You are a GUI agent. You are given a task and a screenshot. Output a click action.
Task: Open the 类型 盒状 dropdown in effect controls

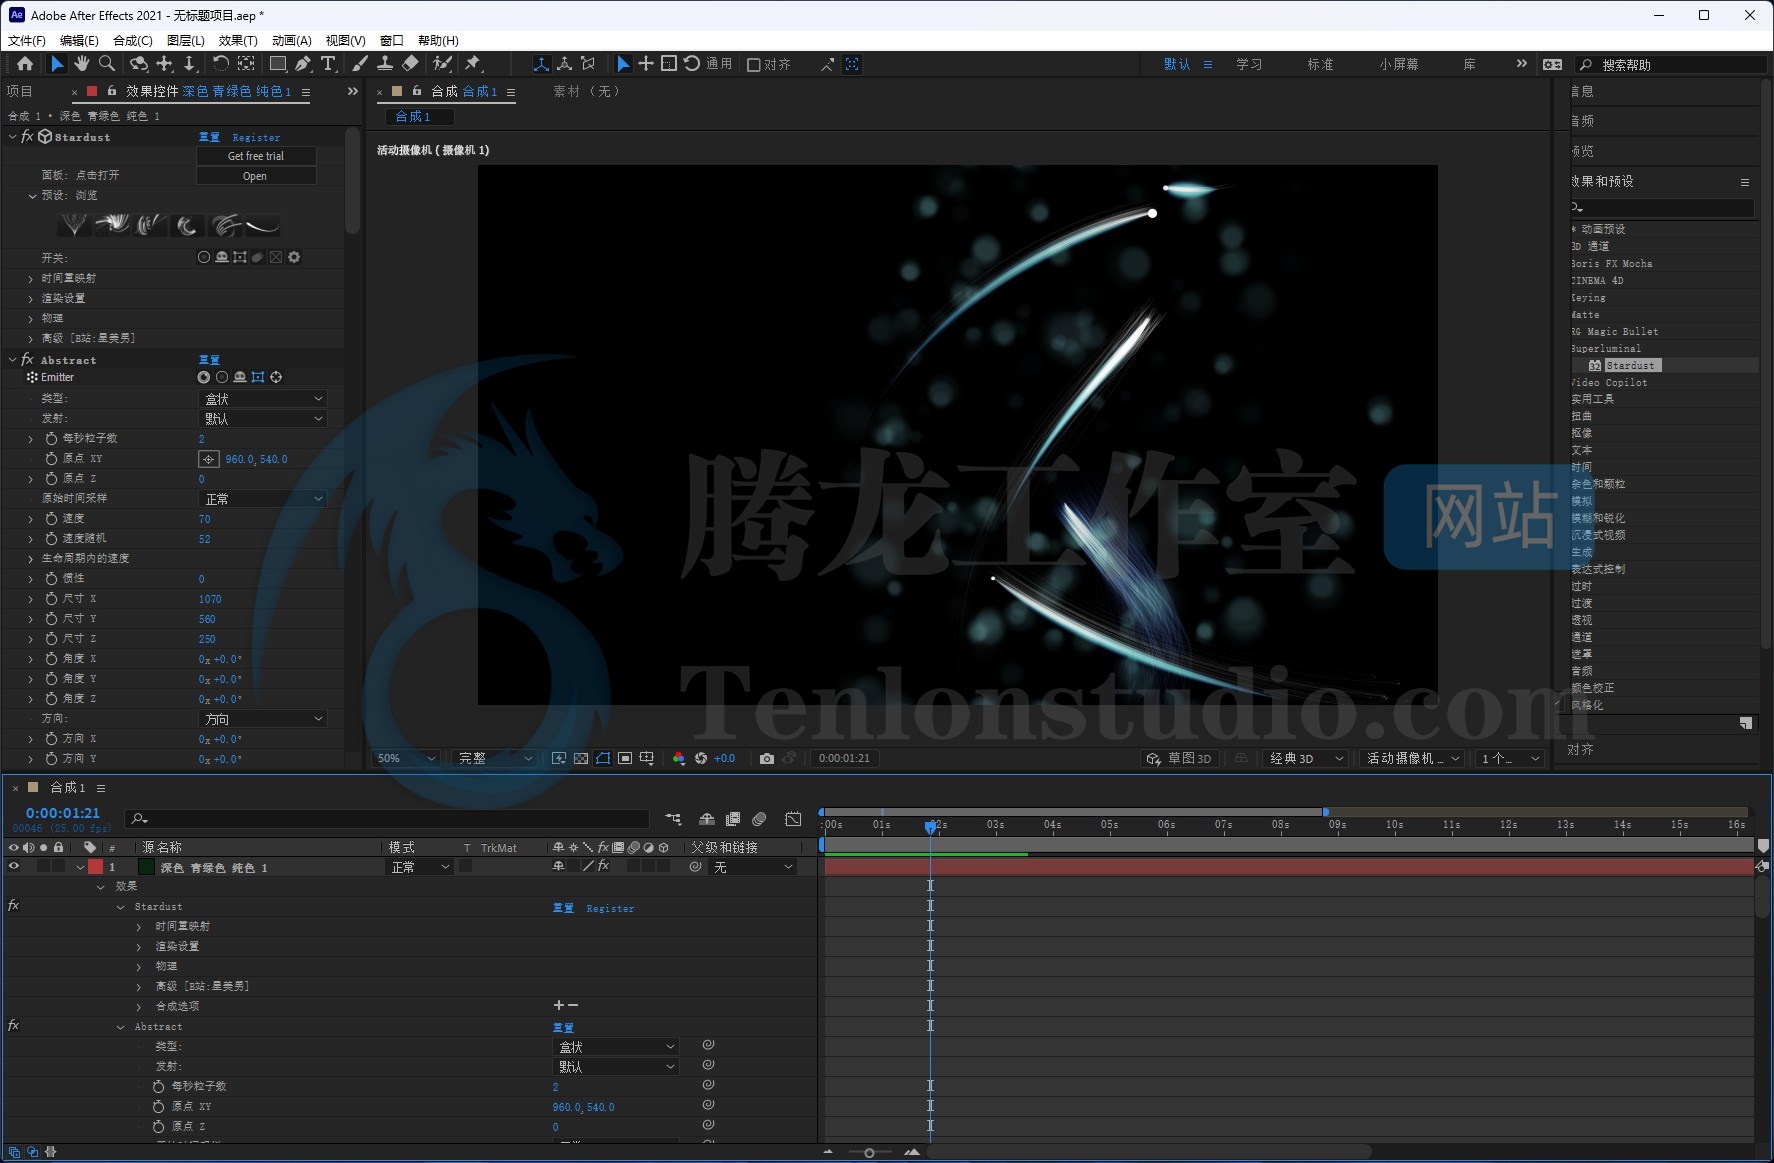(x=263, y=398)
